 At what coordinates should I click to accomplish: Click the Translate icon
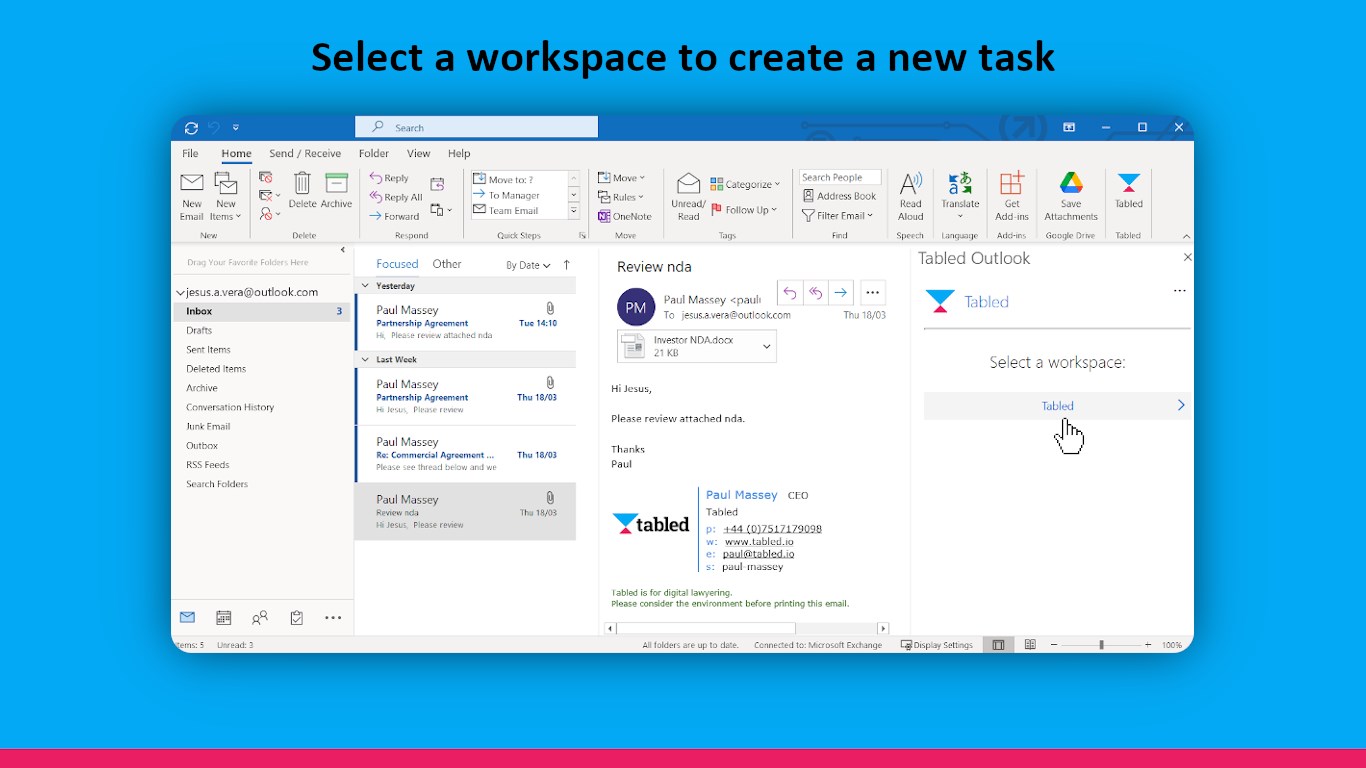(960, 184)
